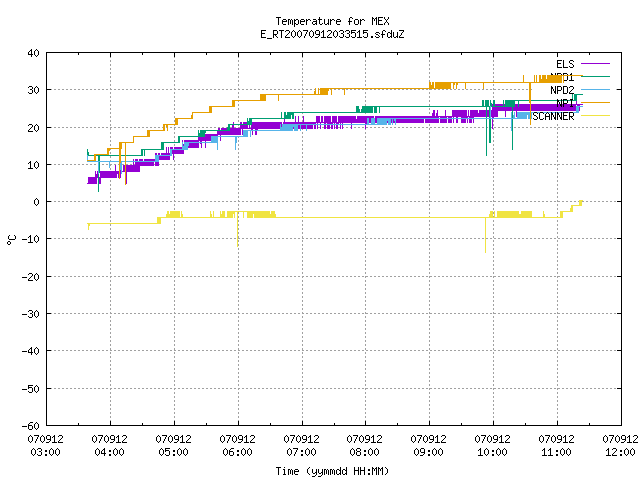
Task: Click the y-axis value '-10'
Action: [x=31, y=239]
